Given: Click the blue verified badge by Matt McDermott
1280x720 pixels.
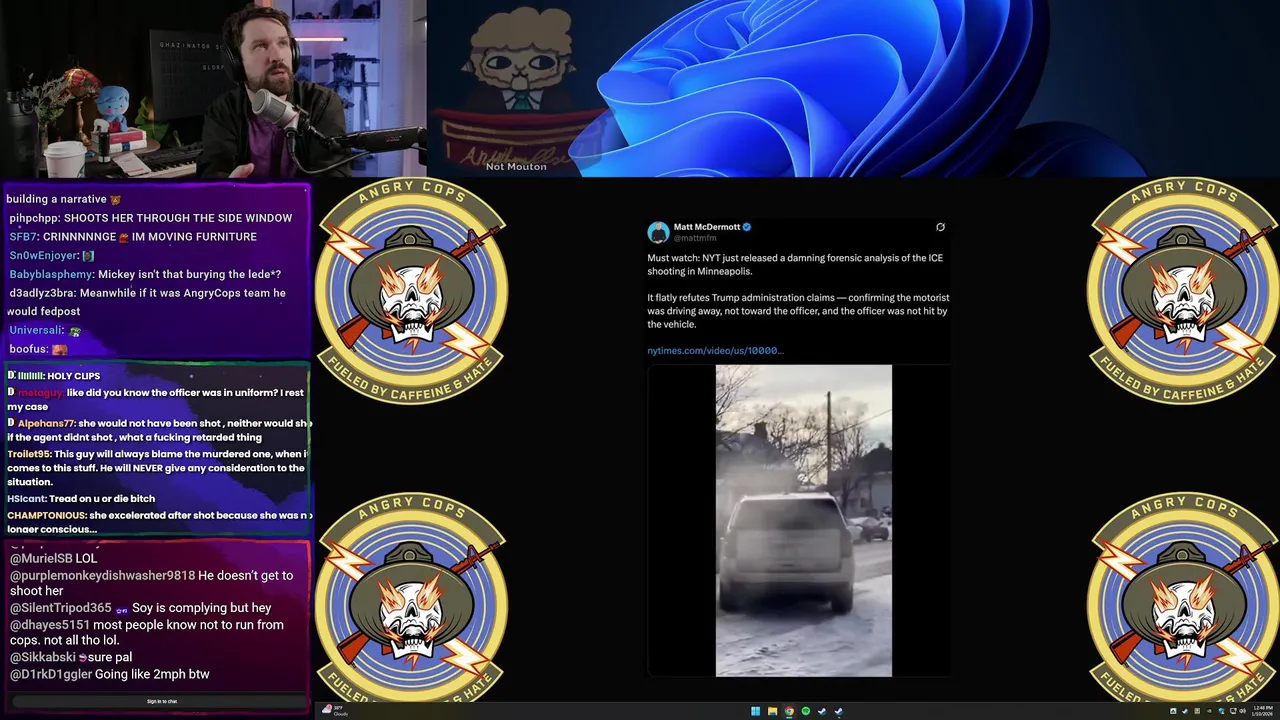Looking at the screenshot, I should [x=747, y=227].
